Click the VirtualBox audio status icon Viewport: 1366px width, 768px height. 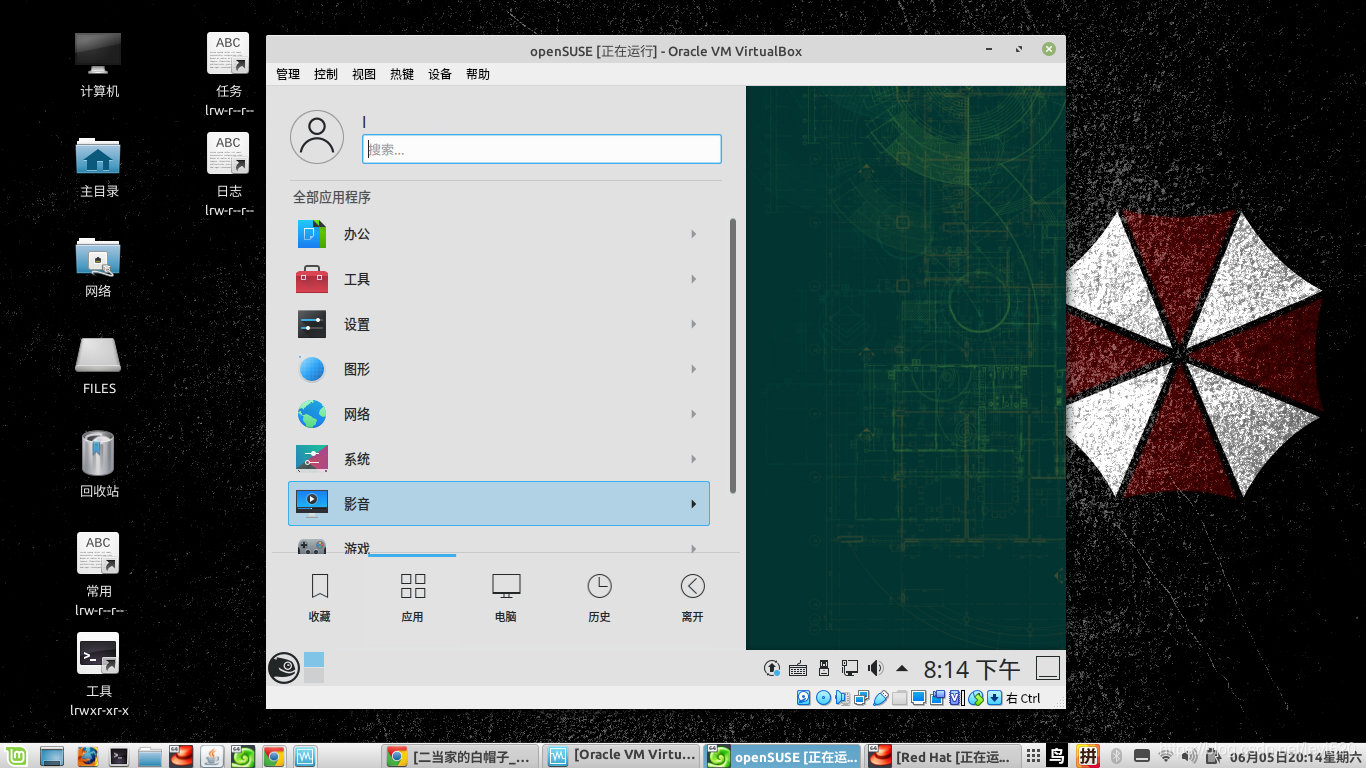click(842, 698)
